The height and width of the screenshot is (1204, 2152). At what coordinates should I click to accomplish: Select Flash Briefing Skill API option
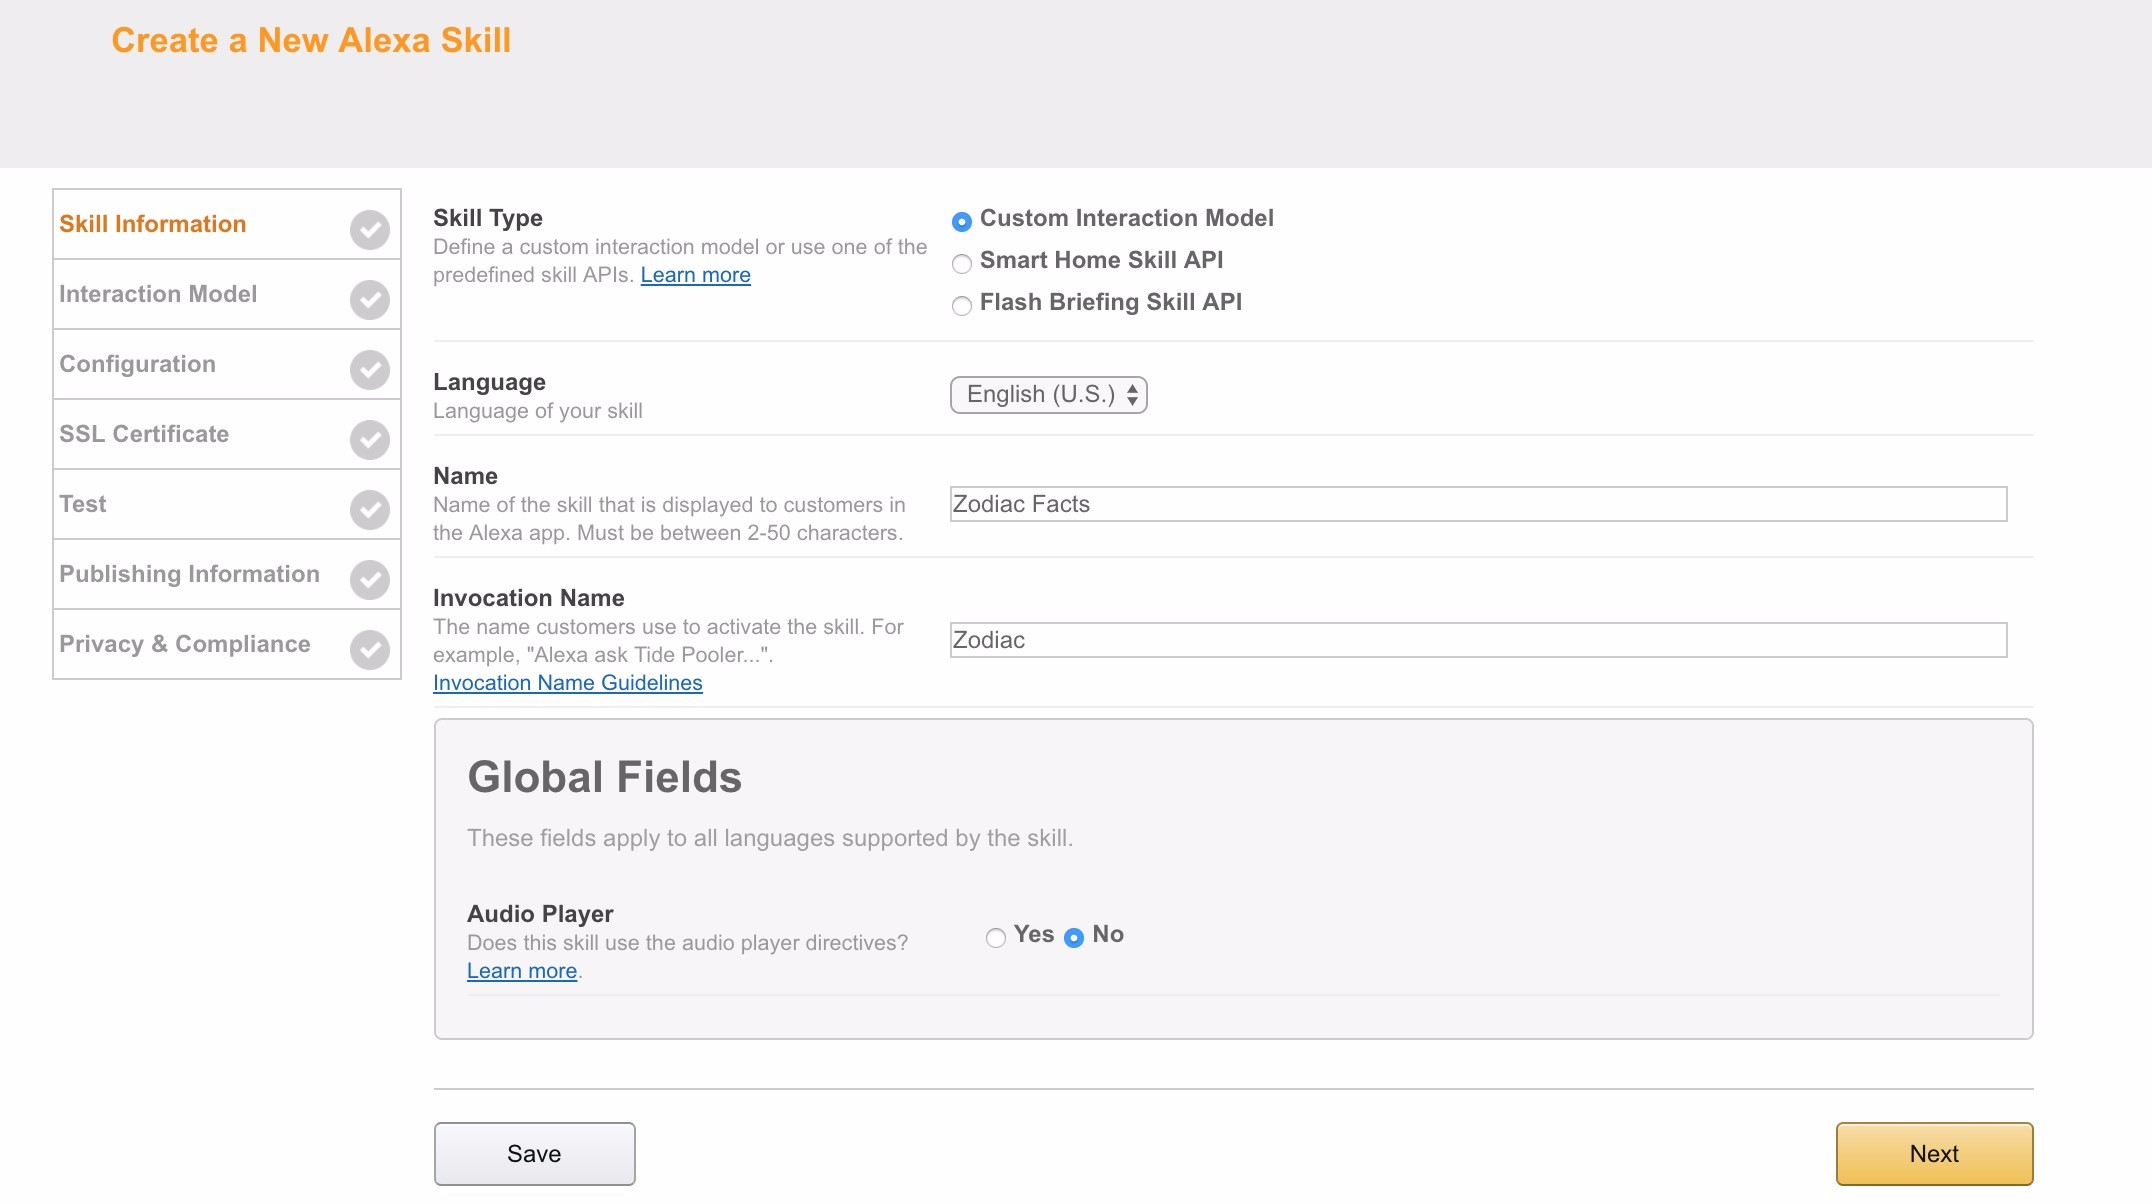(x=962, y=306)
